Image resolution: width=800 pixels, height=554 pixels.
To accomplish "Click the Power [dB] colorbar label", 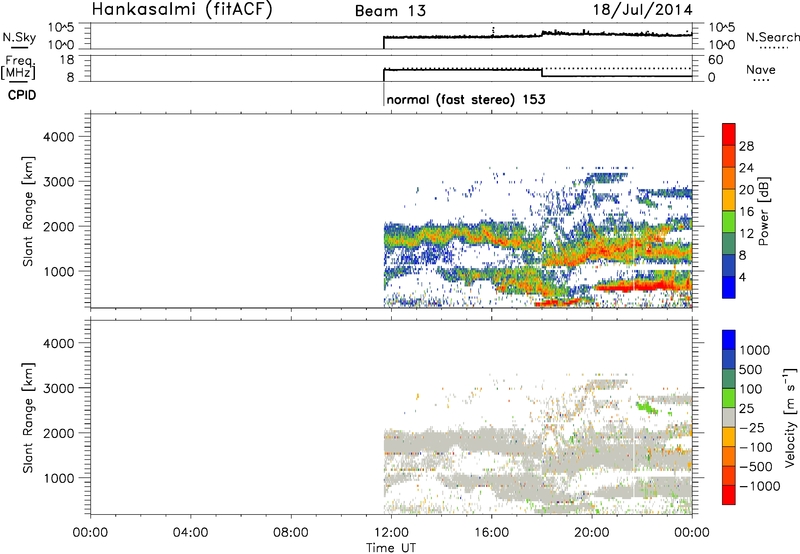I will 764,211.
